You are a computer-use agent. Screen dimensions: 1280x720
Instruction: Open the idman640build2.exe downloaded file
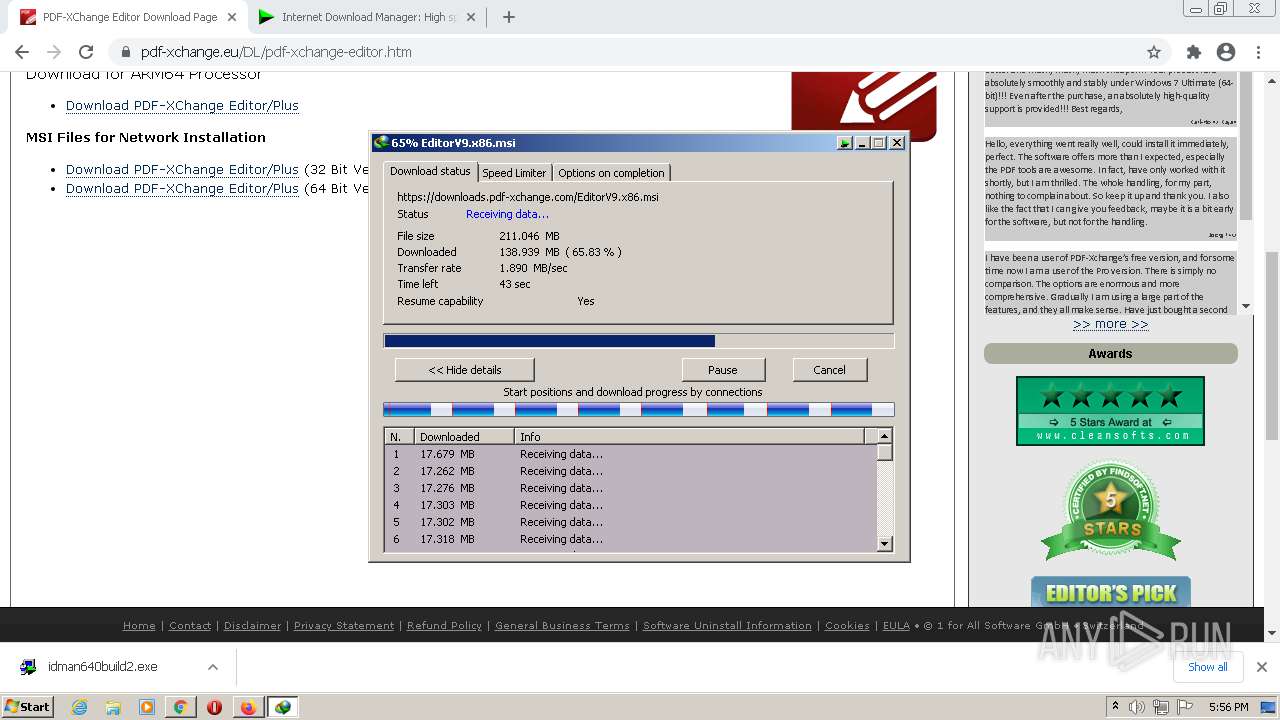pos(102,667)
